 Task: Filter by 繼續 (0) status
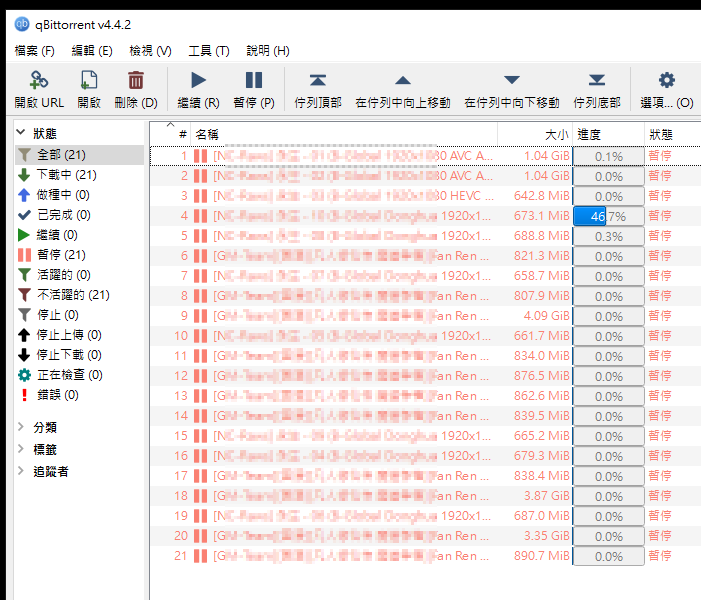click(80, 235)
